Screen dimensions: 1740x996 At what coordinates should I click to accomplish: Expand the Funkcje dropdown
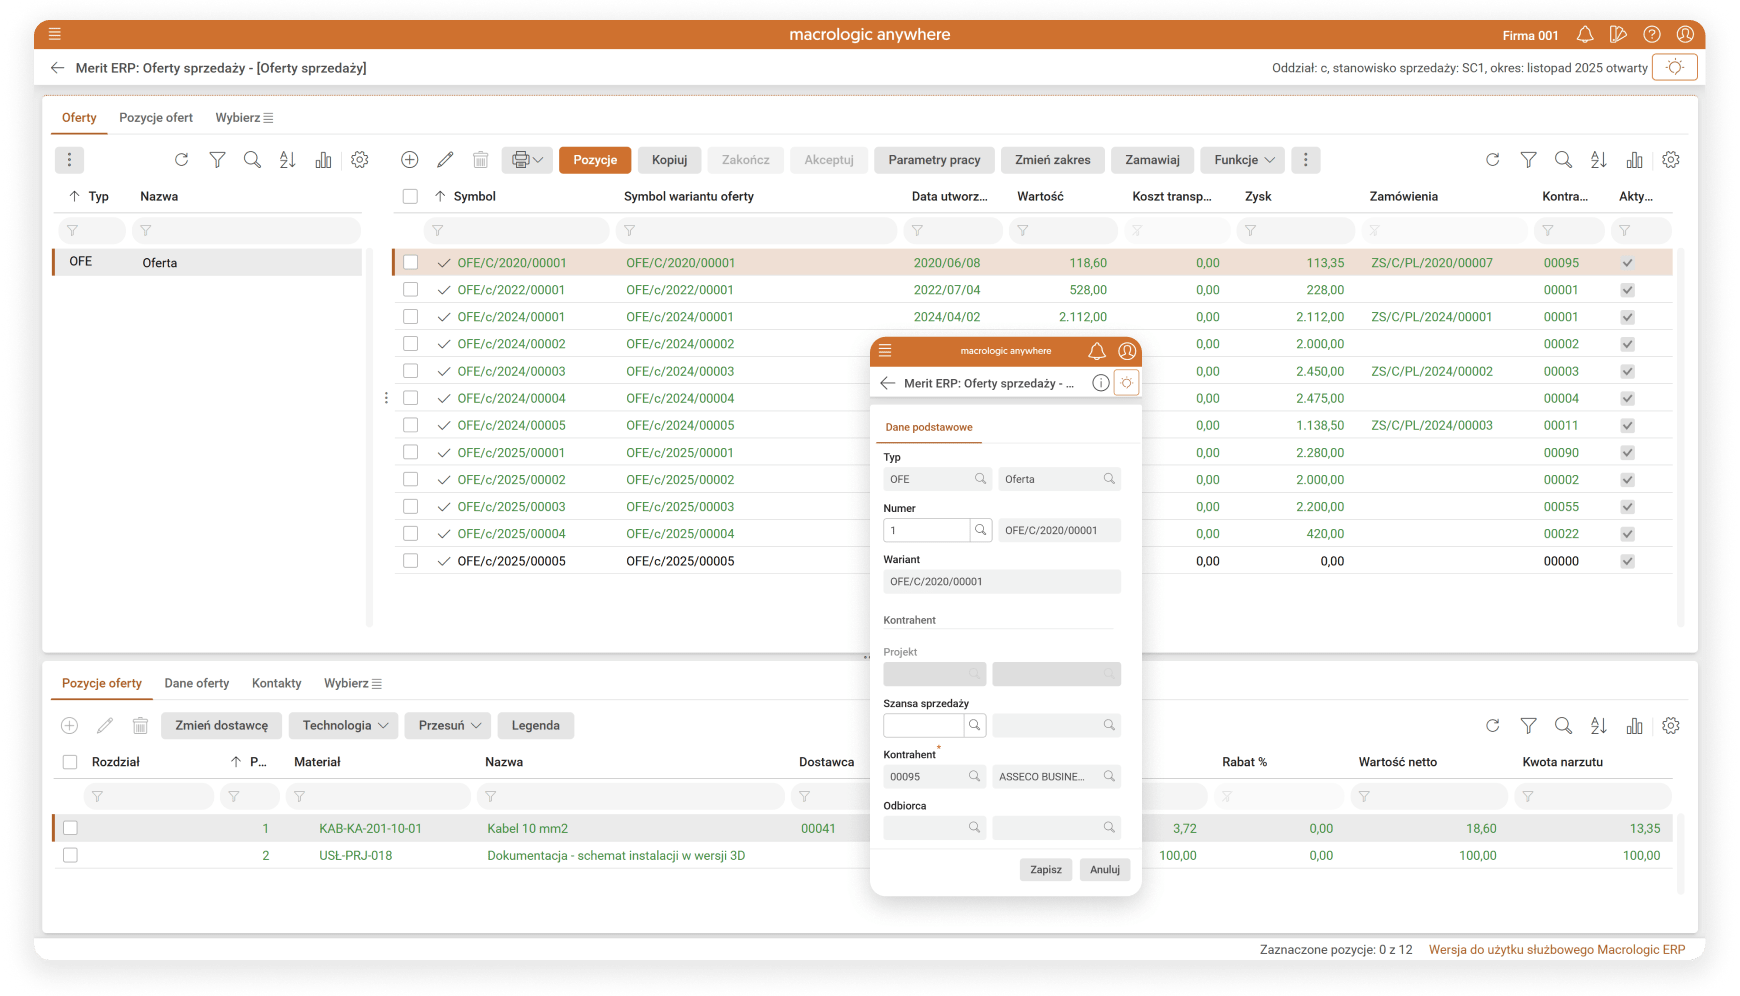(x=1244, y=160)
